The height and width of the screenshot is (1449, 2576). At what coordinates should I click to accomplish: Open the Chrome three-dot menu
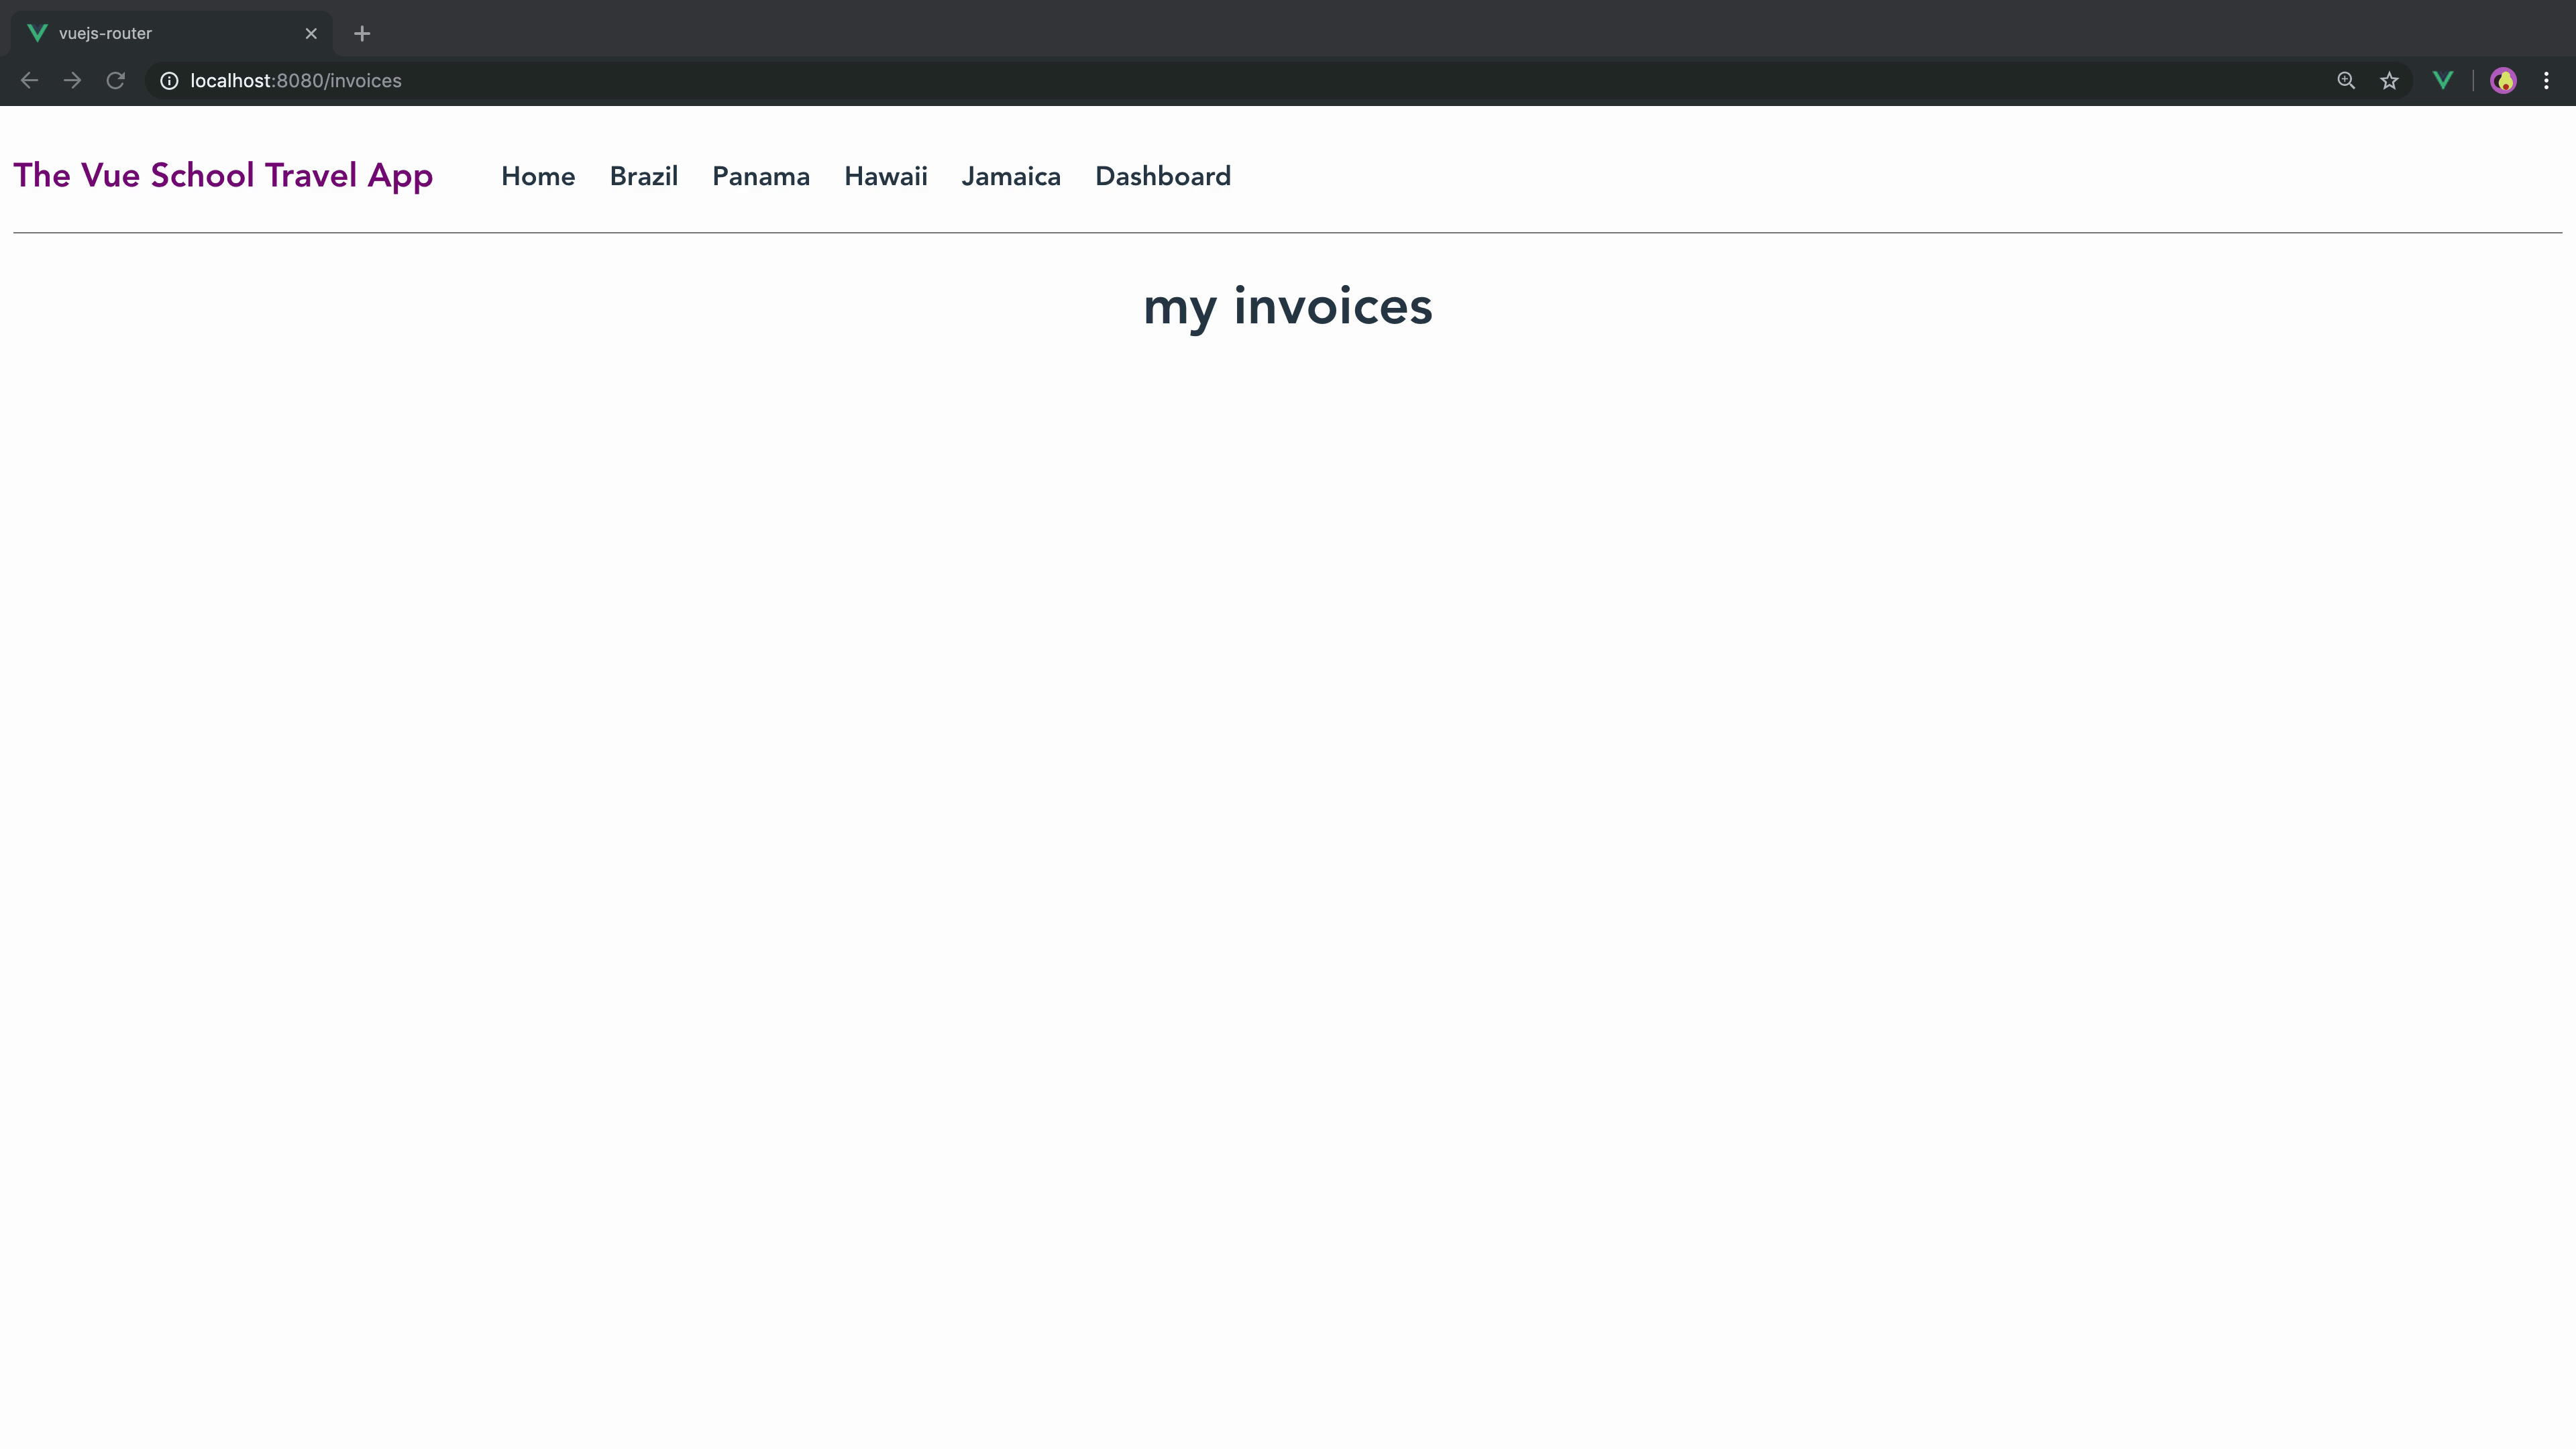2546,81
